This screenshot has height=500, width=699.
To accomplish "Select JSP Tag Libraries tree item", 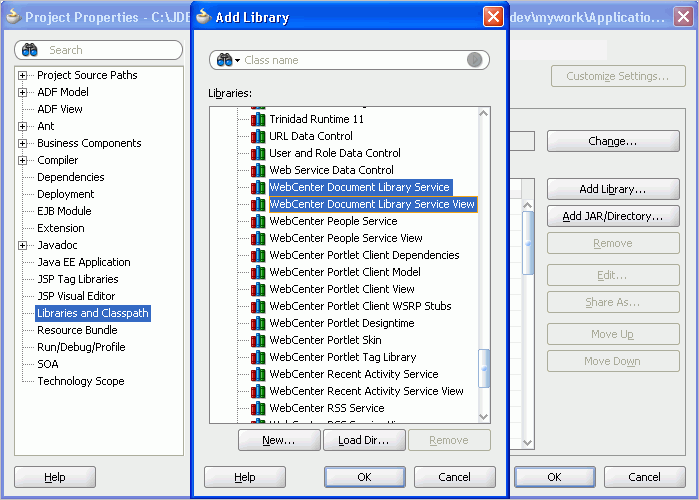I will click(78, 279).
